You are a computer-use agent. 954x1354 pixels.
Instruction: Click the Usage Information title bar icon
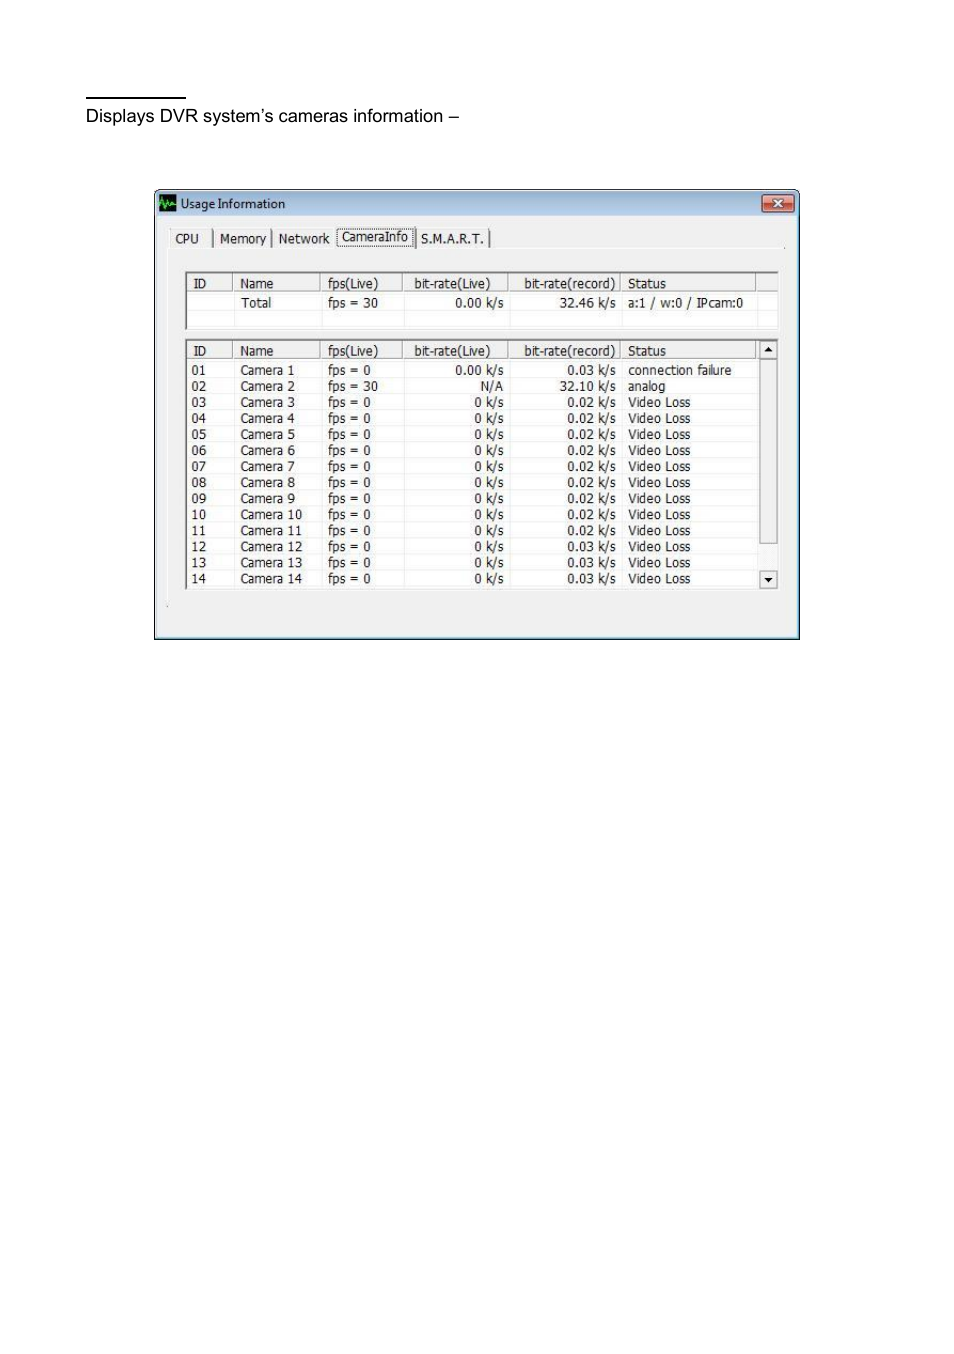(x=168, y=203)
